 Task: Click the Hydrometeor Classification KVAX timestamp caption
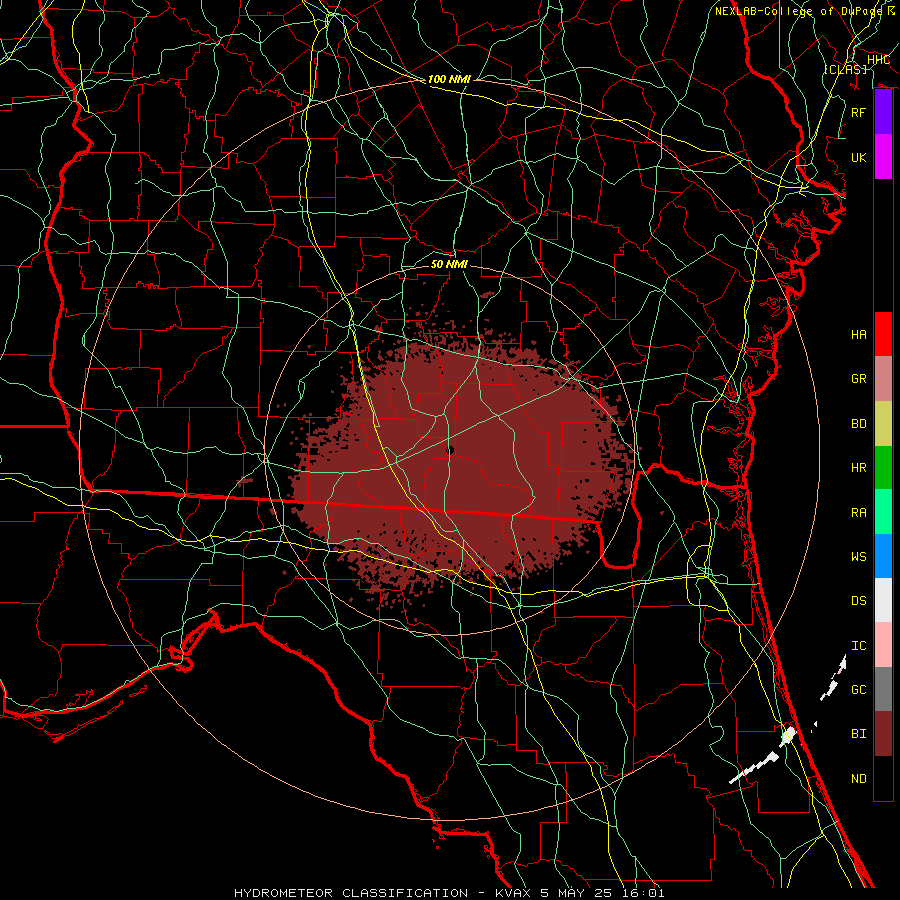click(449, 893)
